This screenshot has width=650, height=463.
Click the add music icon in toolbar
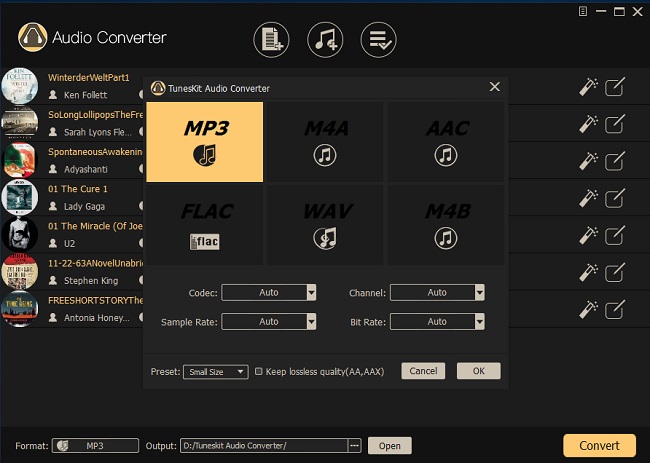(x=325, y=39)
